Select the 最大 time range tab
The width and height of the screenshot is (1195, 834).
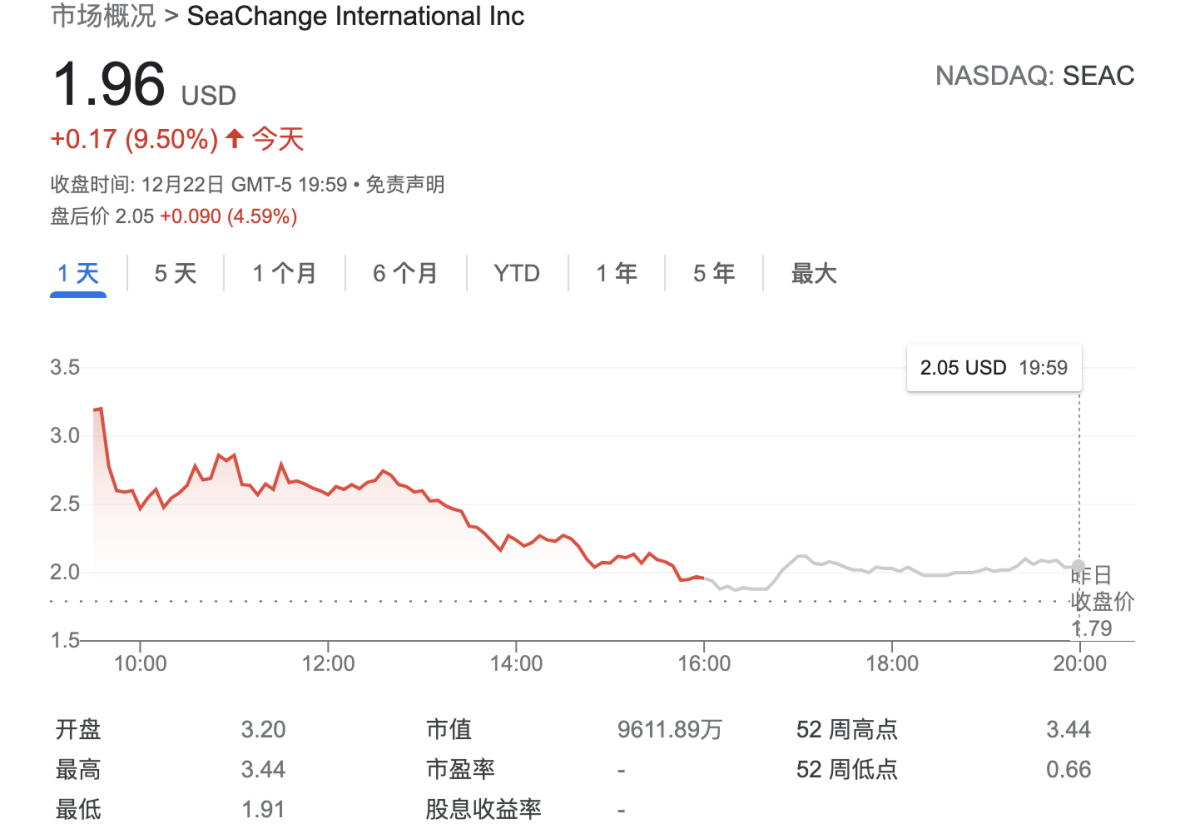click(x=813, y=273)
